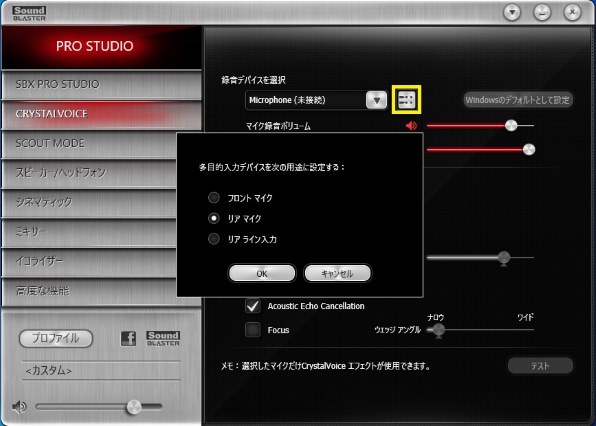
Task: Switch to the CRYSTALVOICE tab
Action: click(x=101, y=114)
